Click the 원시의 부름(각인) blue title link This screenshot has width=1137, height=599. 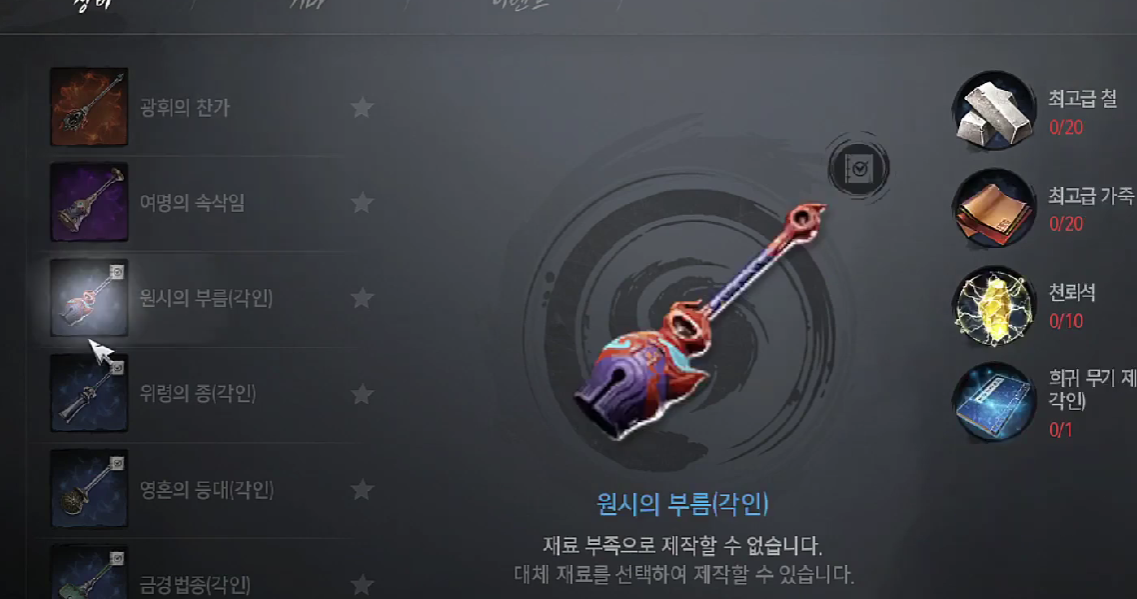pyautogui.click(x=682, y=503)
